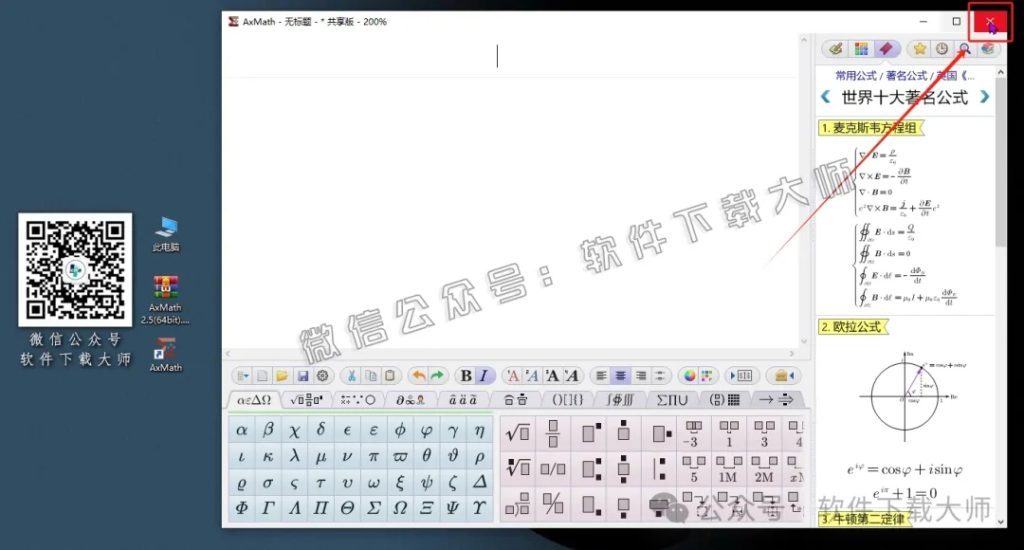Toggle bold formatting

(x=466, y=376)
